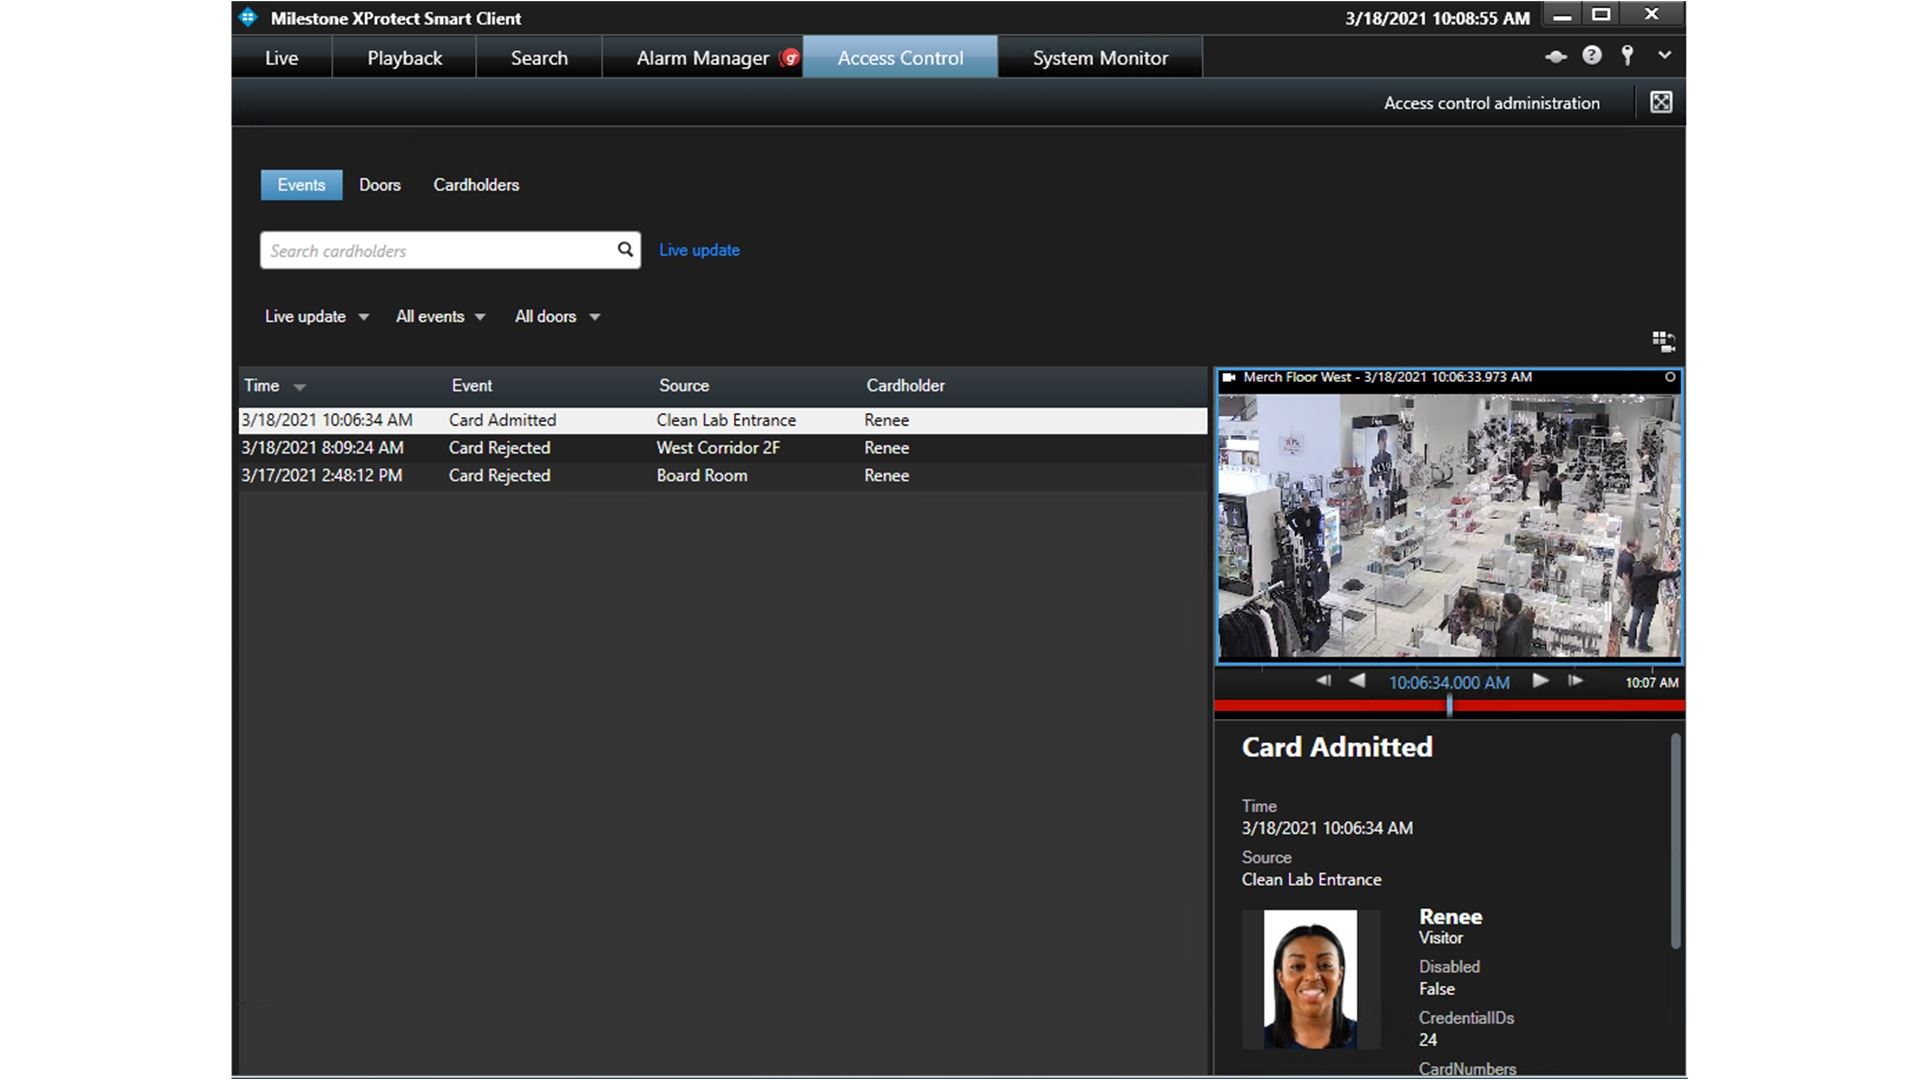Maximize the Smart Client window
The image size is (1920, 1080).
coord(1601,14)
